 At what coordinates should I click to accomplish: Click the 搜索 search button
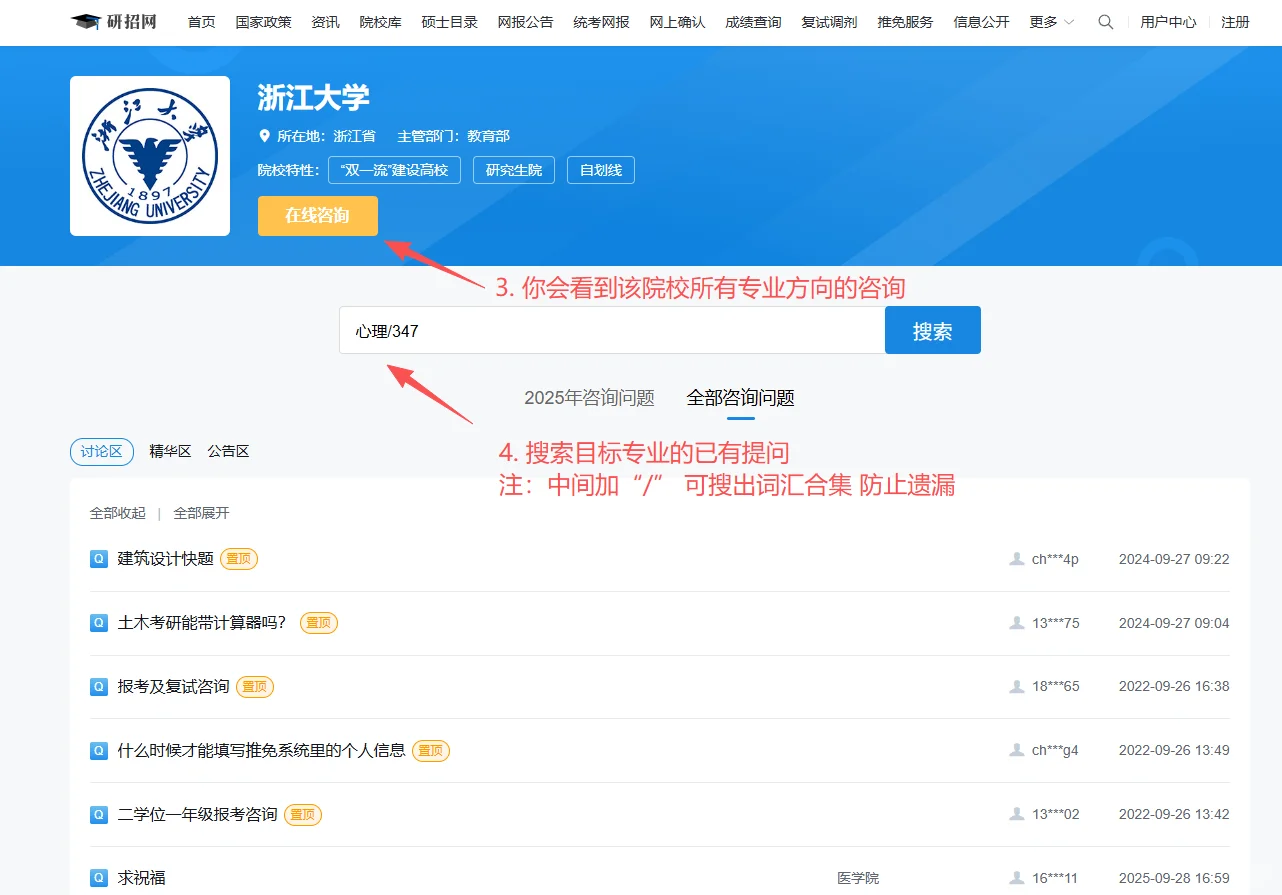coord(931,330)
